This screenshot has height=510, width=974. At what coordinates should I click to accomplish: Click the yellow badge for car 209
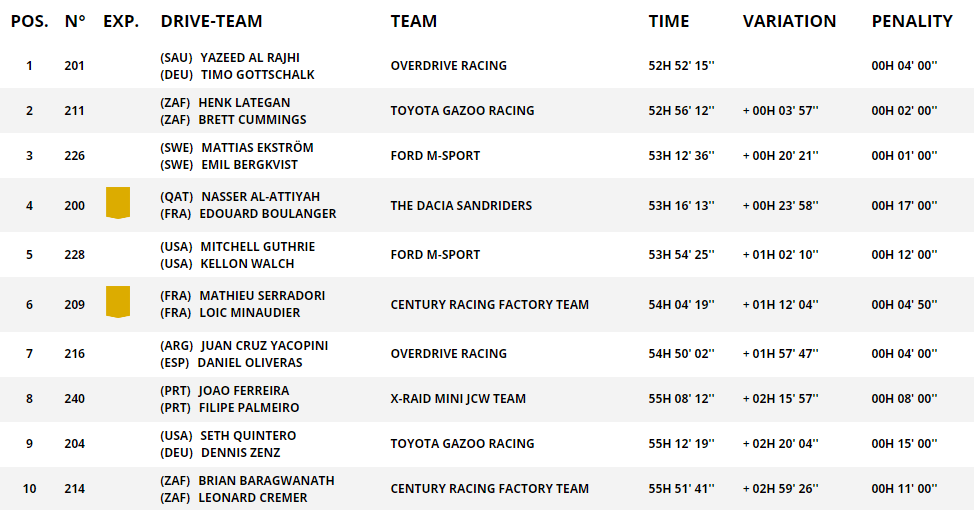click(x=118, y=302)
